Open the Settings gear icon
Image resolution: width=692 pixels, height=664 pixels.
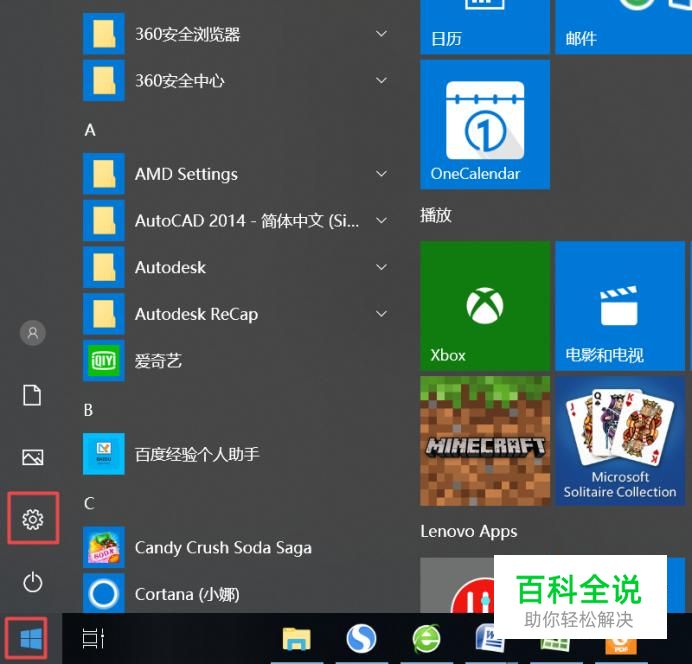coord(33,519)
